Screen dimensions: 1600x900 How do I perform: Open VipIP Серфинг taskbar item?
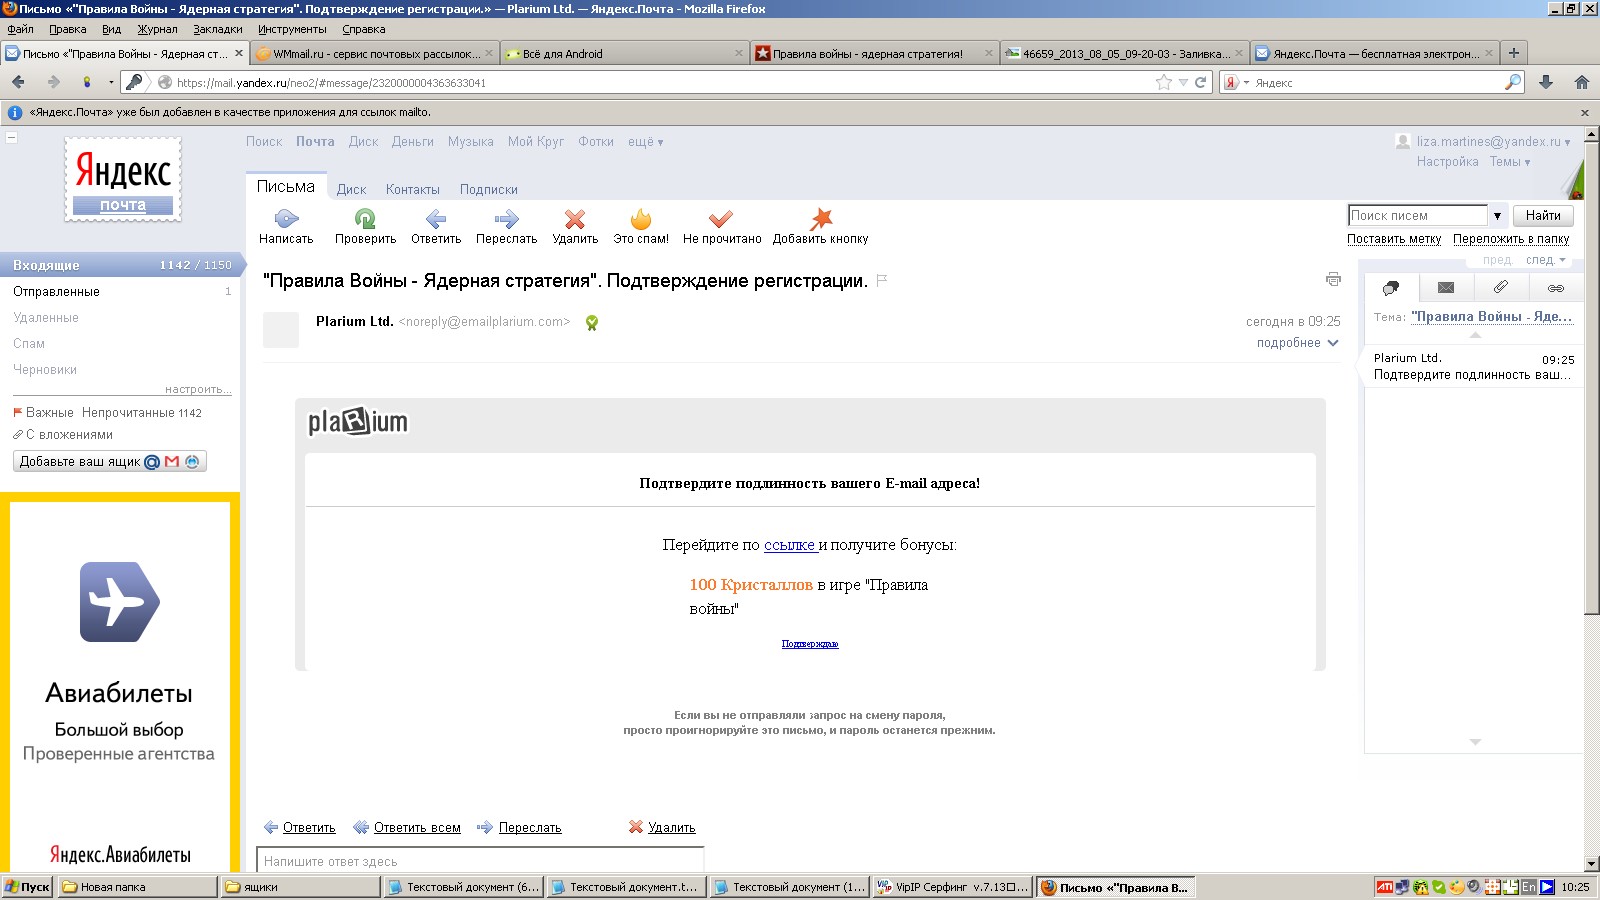pos(953,887)
